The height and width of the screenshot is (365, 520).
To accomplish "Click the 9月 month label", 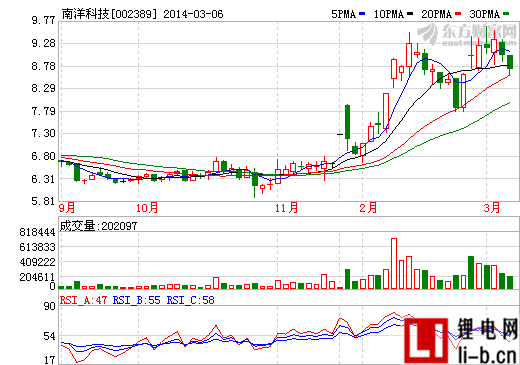I will click(x=67, y=208).
